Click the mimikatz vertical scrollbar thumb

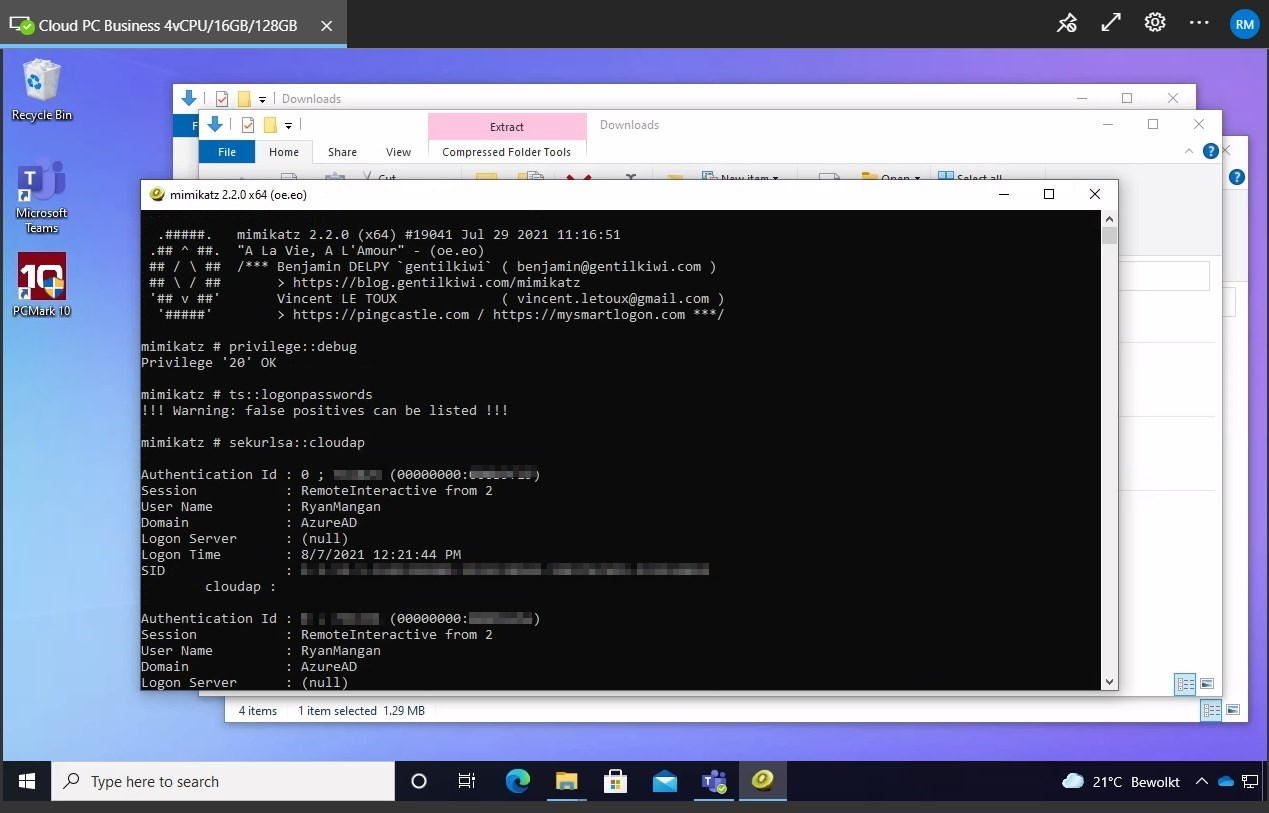(1108, 236)
